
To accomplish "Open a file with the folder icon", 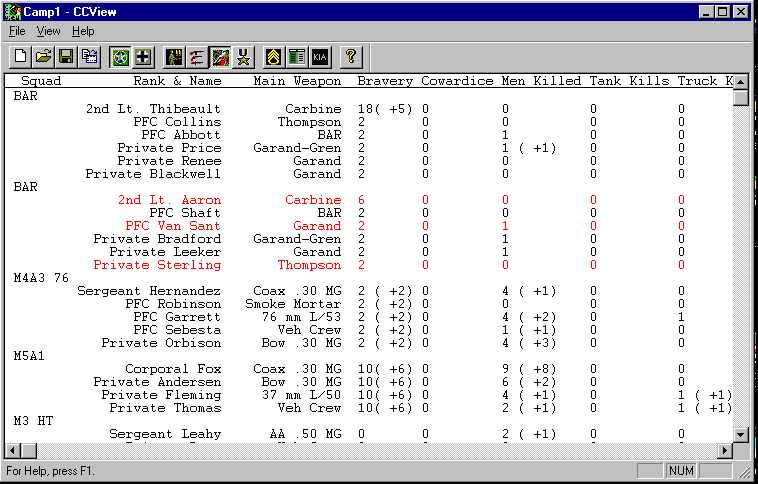I will 44,57.
